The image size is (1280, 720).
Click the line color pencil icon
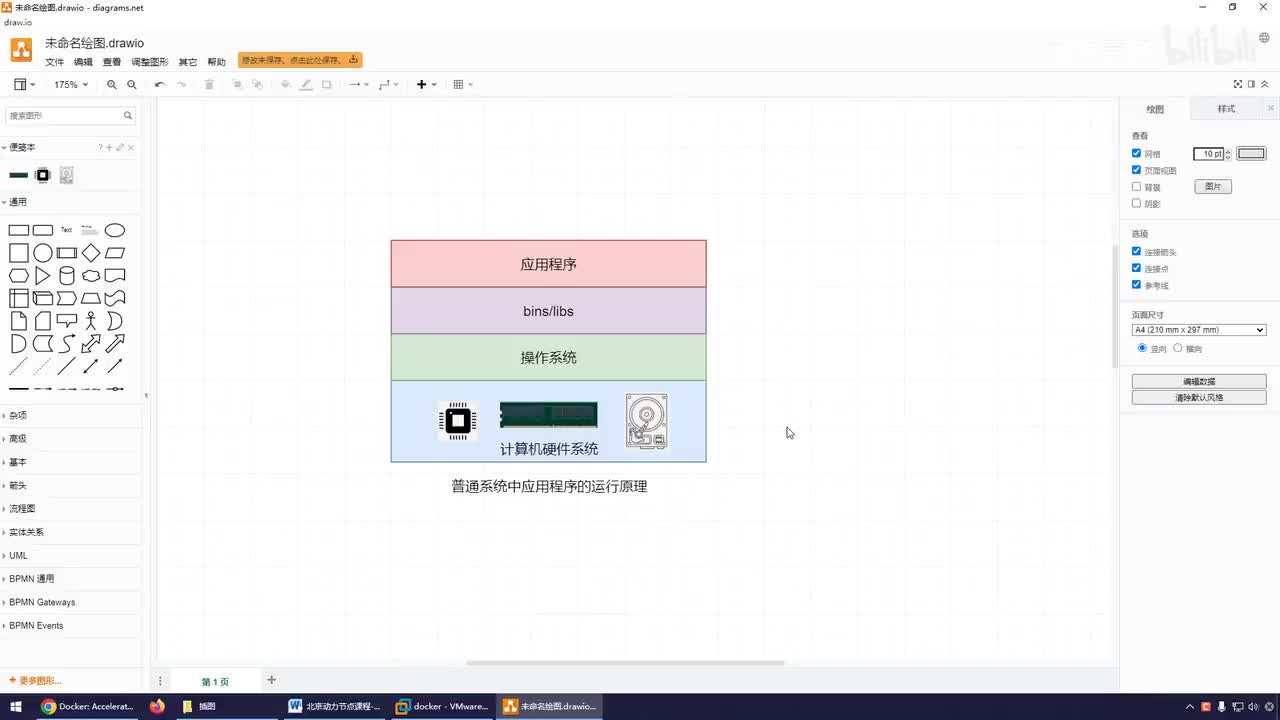(306, 85)
